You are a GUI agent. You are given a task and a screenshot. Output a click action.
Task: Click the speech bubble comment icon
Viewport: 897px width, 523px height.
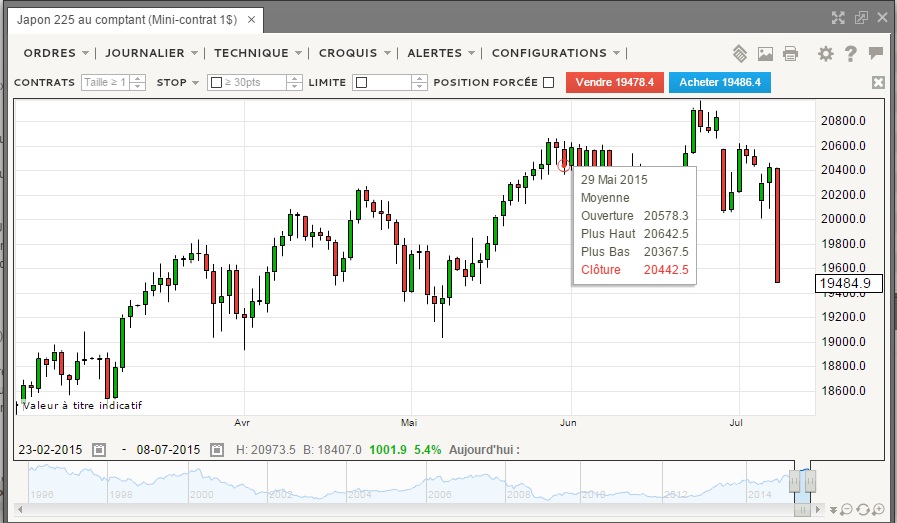(x=876, y=54)
